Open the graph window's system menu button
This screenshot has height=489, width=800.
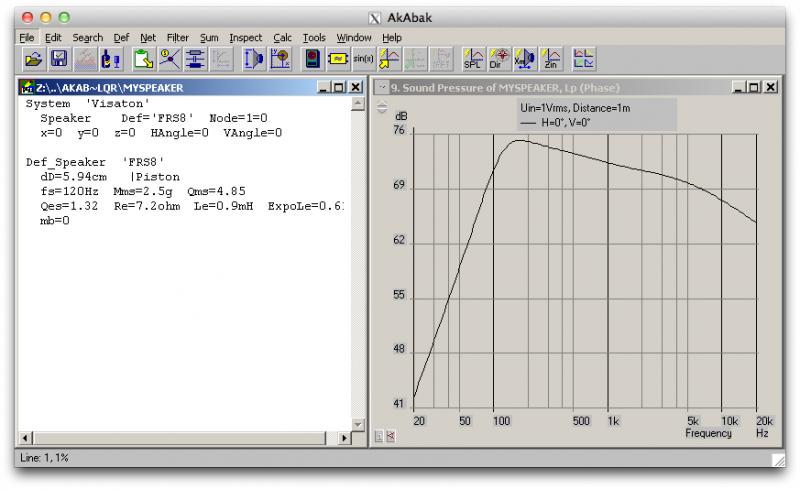coord(381,88)
